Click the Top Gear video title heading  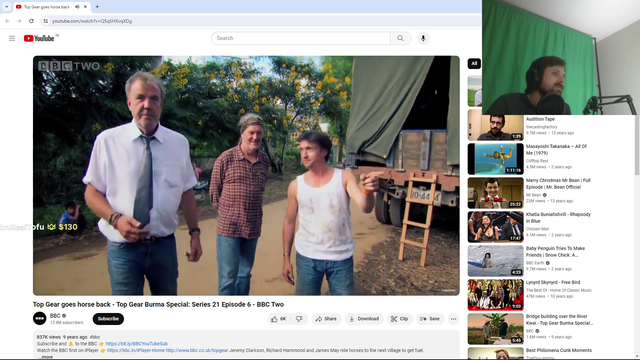[x=158, y=304]
